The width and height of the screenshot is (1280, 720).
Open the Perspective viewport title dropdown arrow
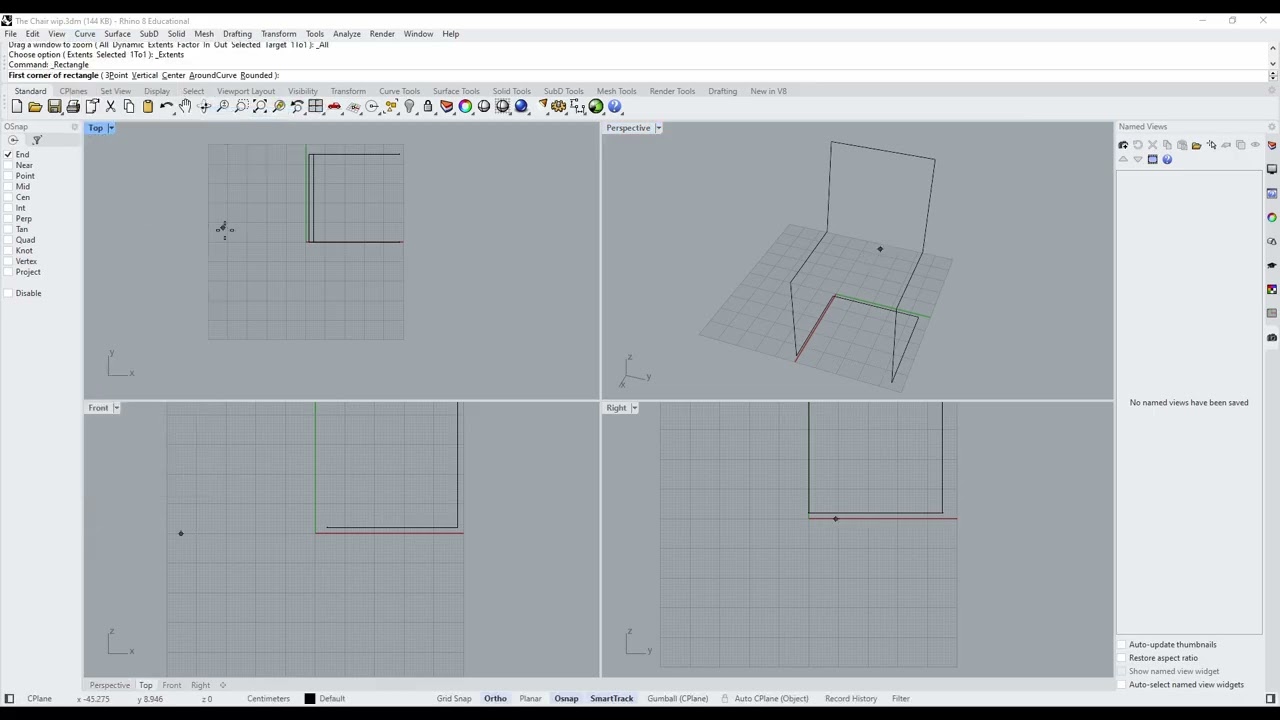[x=658, y=128]
